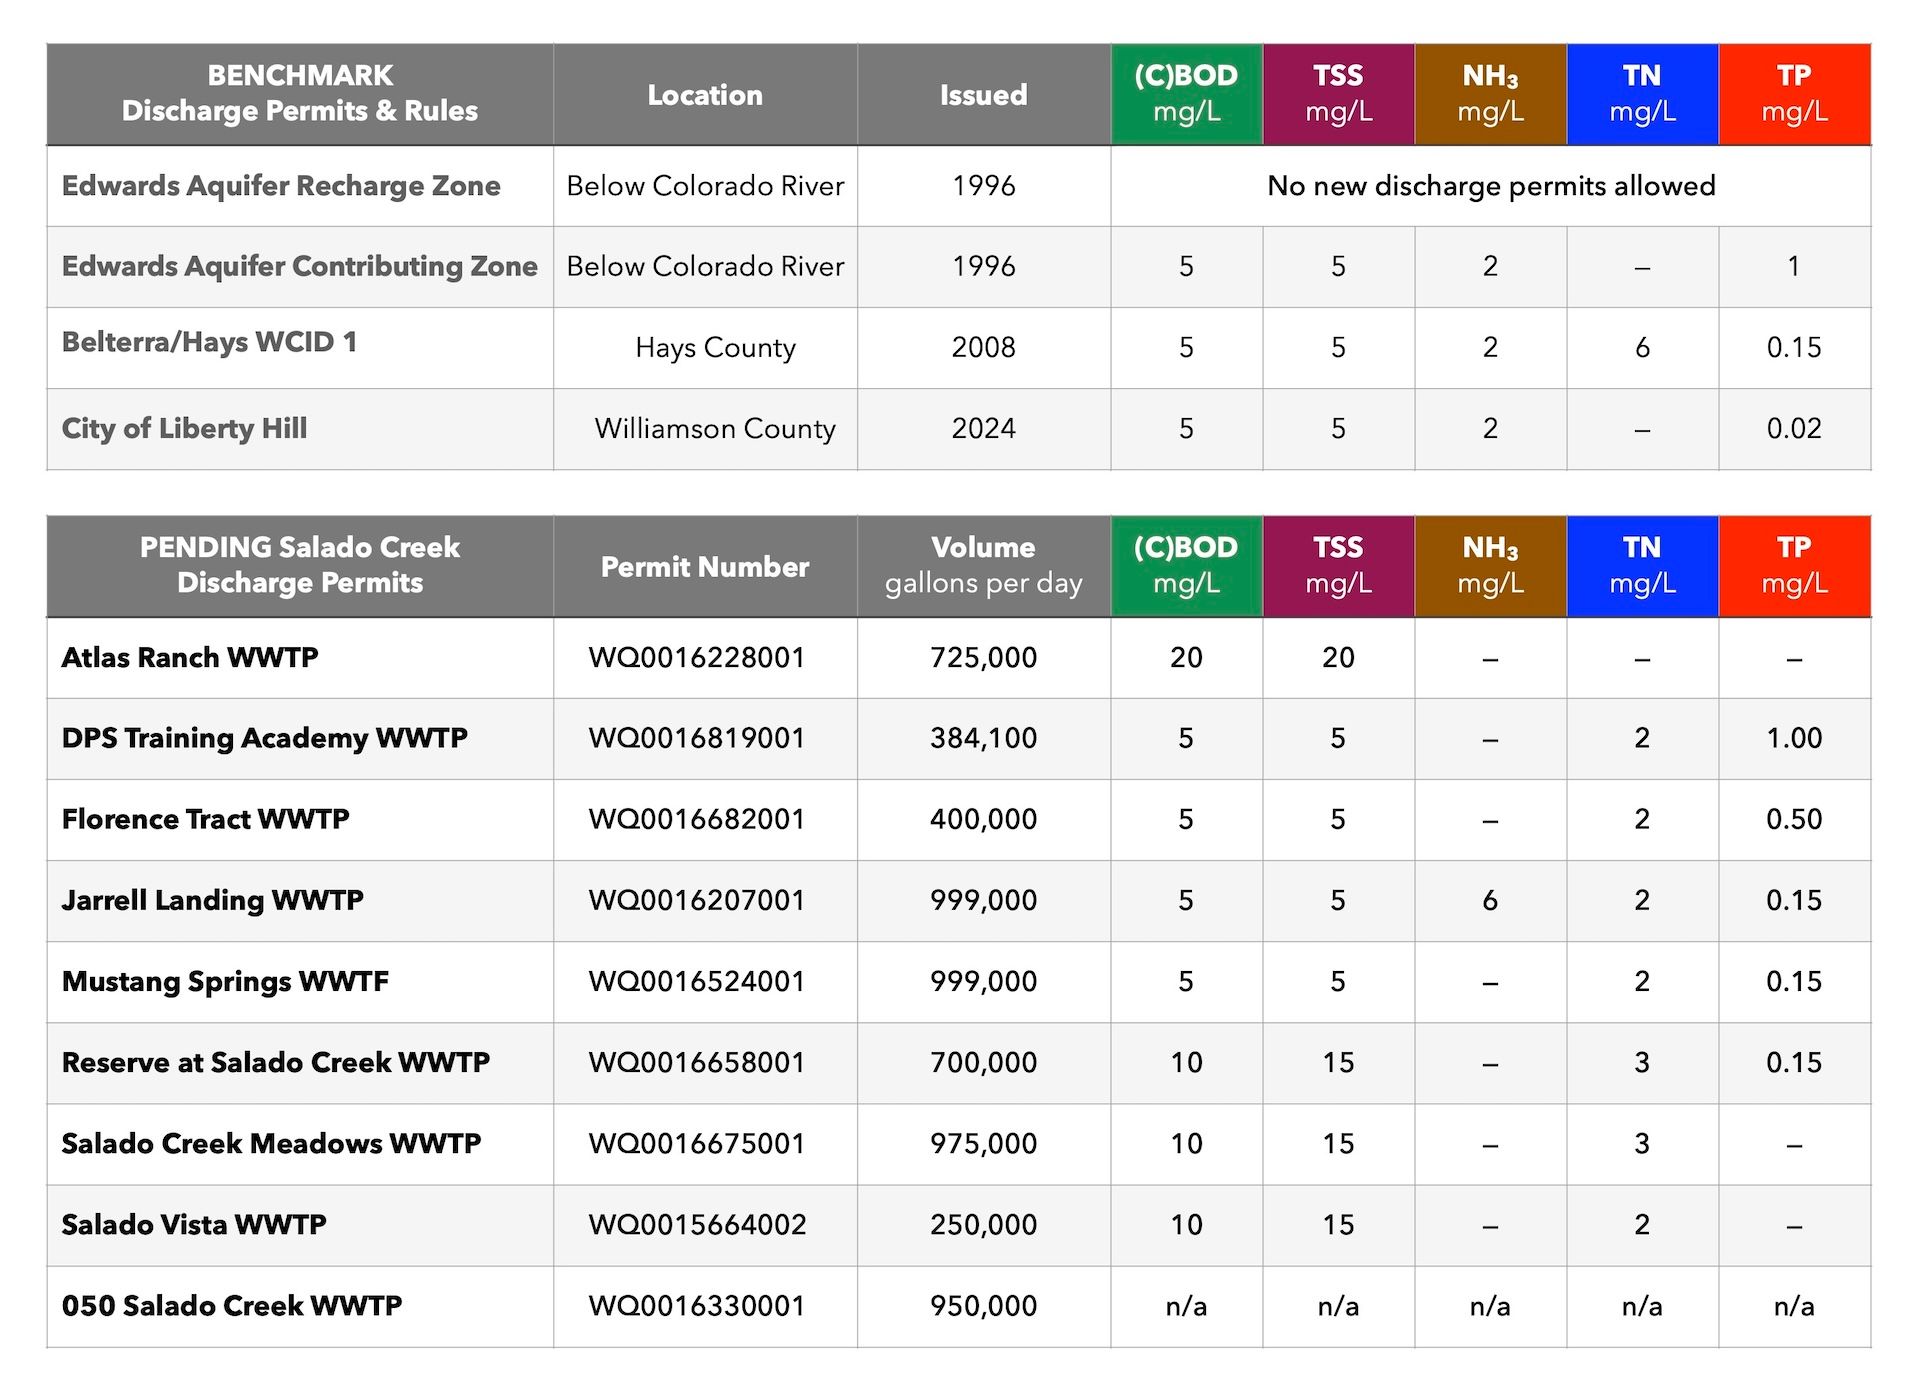1920x1392 pixels.
Task: Click permit number WQ0016819001
Action: [x=697, y=738]
